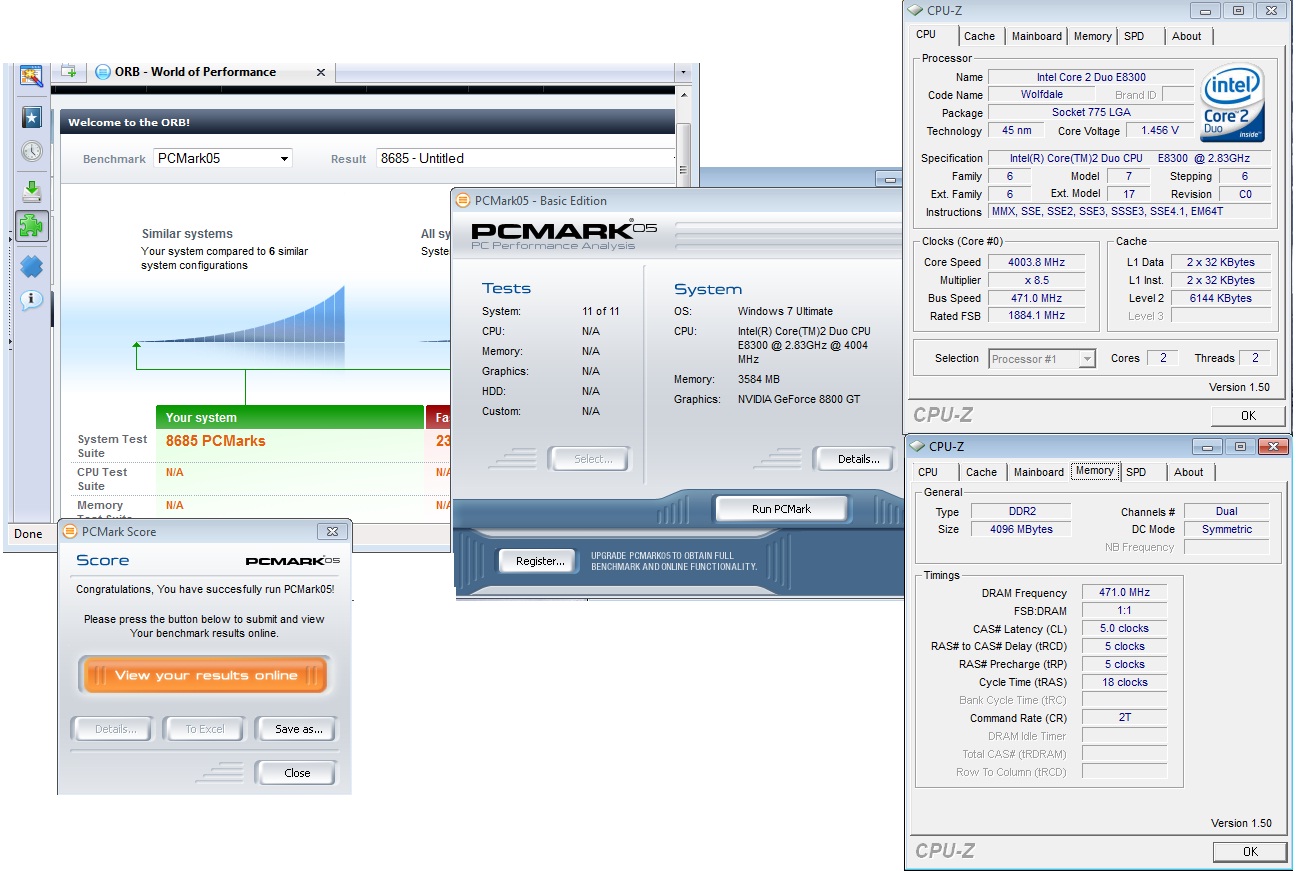Click the FSB:DRAM 1:1 value
This screenshot has width=1296, height=871.
click(x=1125, y=611)
